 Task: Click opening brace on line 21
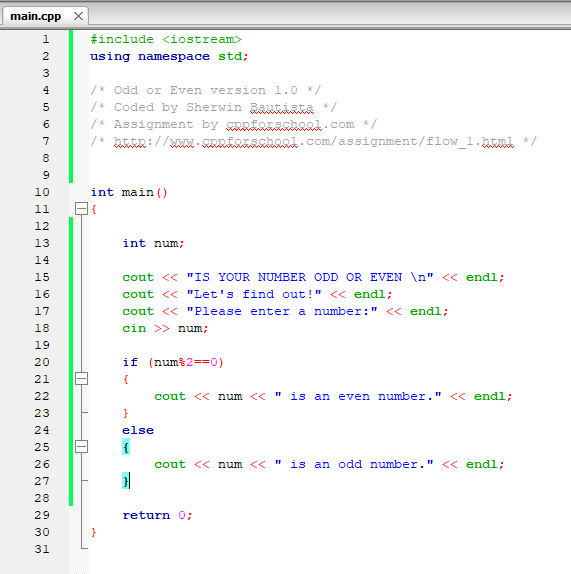click(126, 379)
